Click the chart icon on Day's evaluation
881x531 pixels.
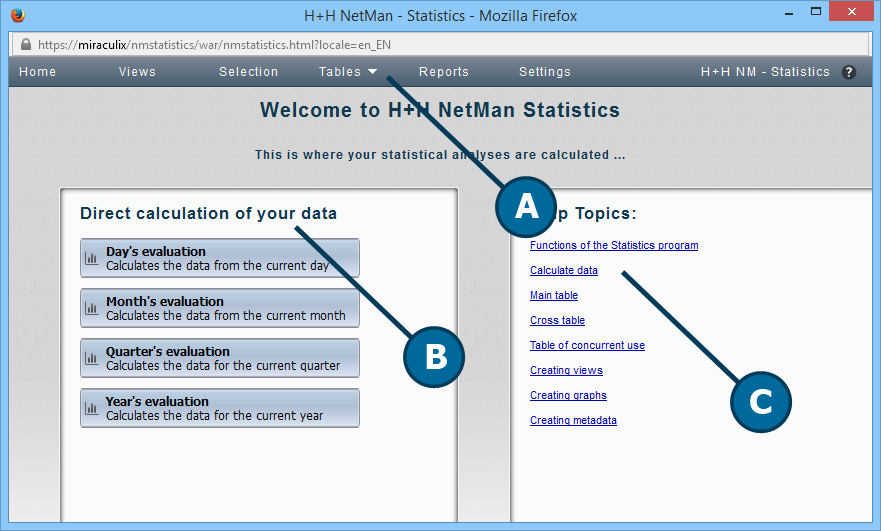(x=92, y=258)
